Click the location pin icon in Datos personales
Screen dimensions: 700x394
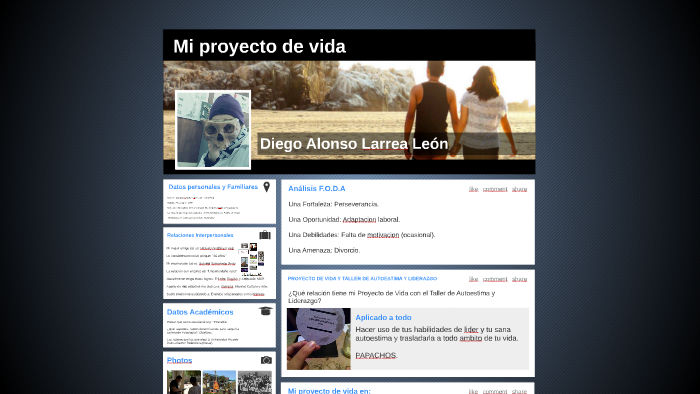[x=267, y=187]
